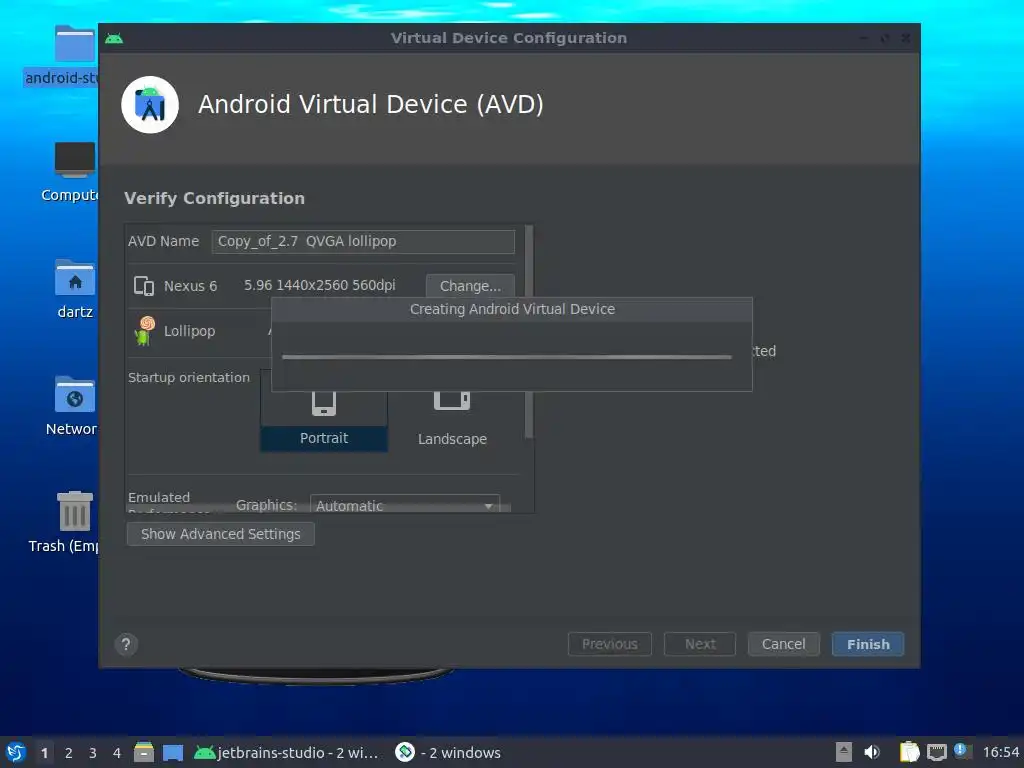Image resolution: width=1024 pixels, height=768 pixels.
Task: Open the '- 2 windows' taskbar group
Action: [448, 753]
